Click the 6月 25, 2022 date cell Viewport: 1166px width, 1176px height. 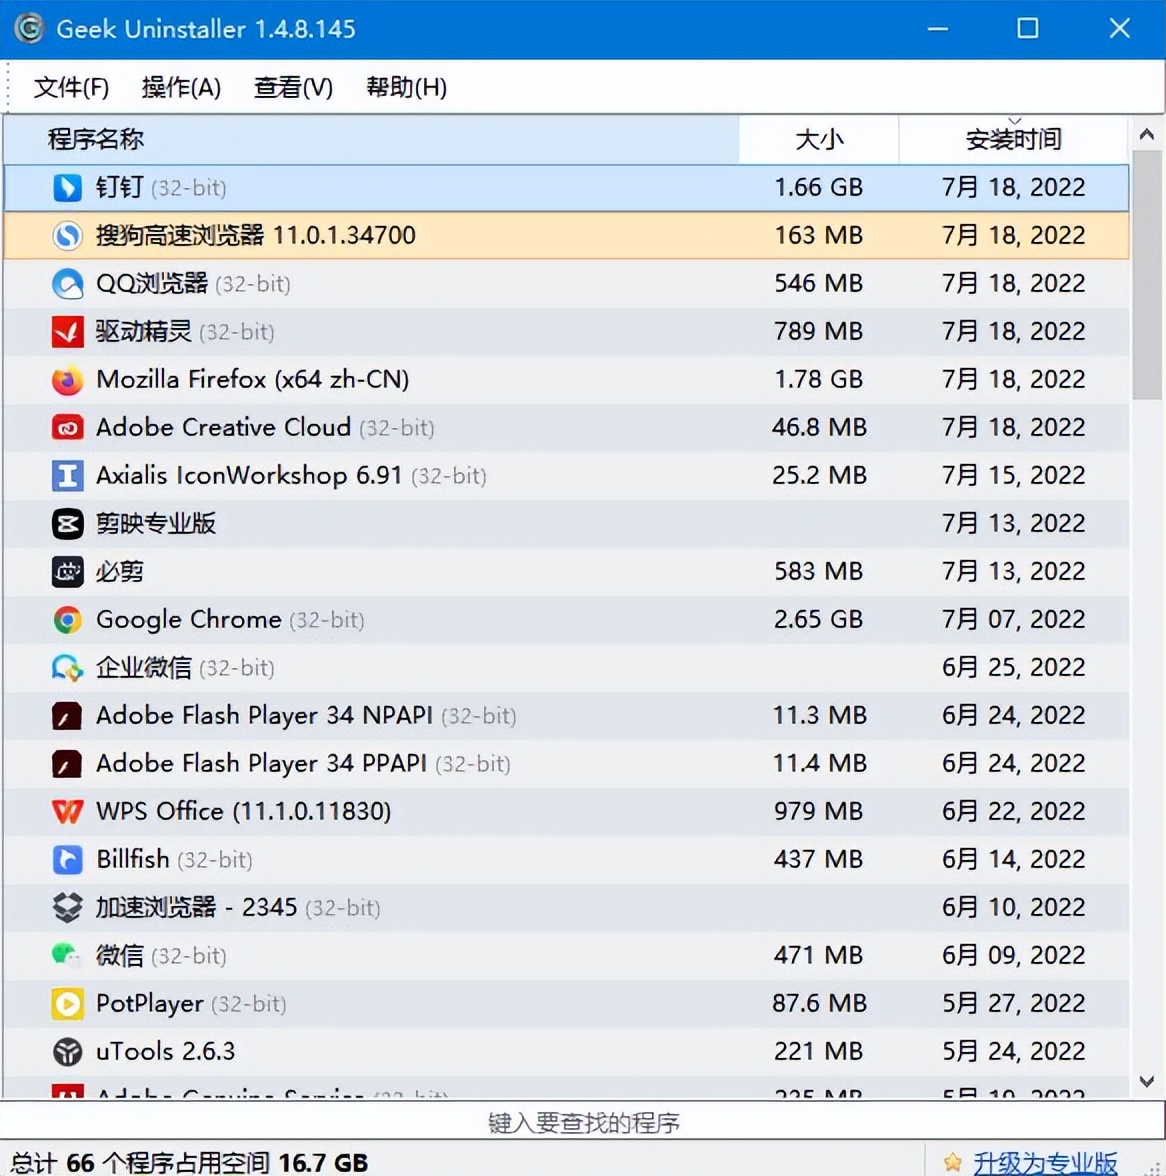[x=1014, y=668]
